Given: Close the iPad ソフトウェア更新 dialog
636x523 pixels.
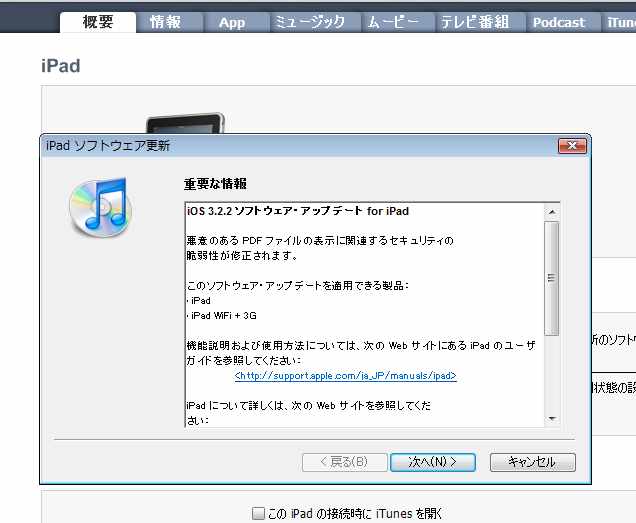Looking at the screenshot, I should tap(572, 146).
